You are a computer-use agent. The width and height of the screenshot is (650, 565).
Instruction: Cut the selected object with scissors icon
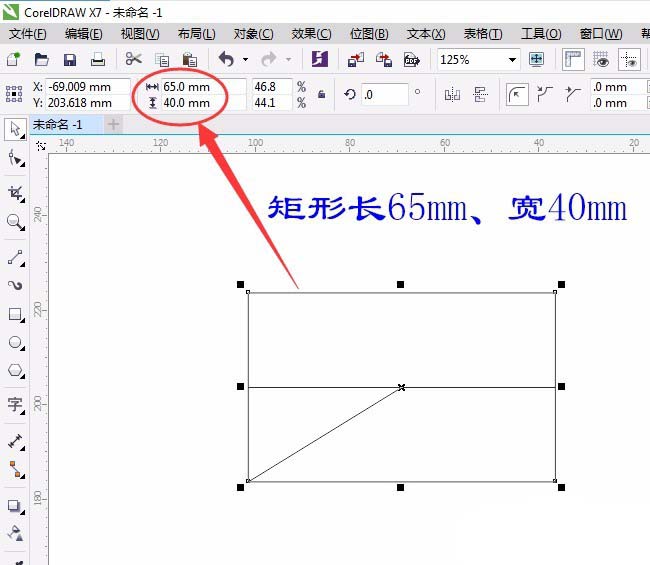pos(133,59)
